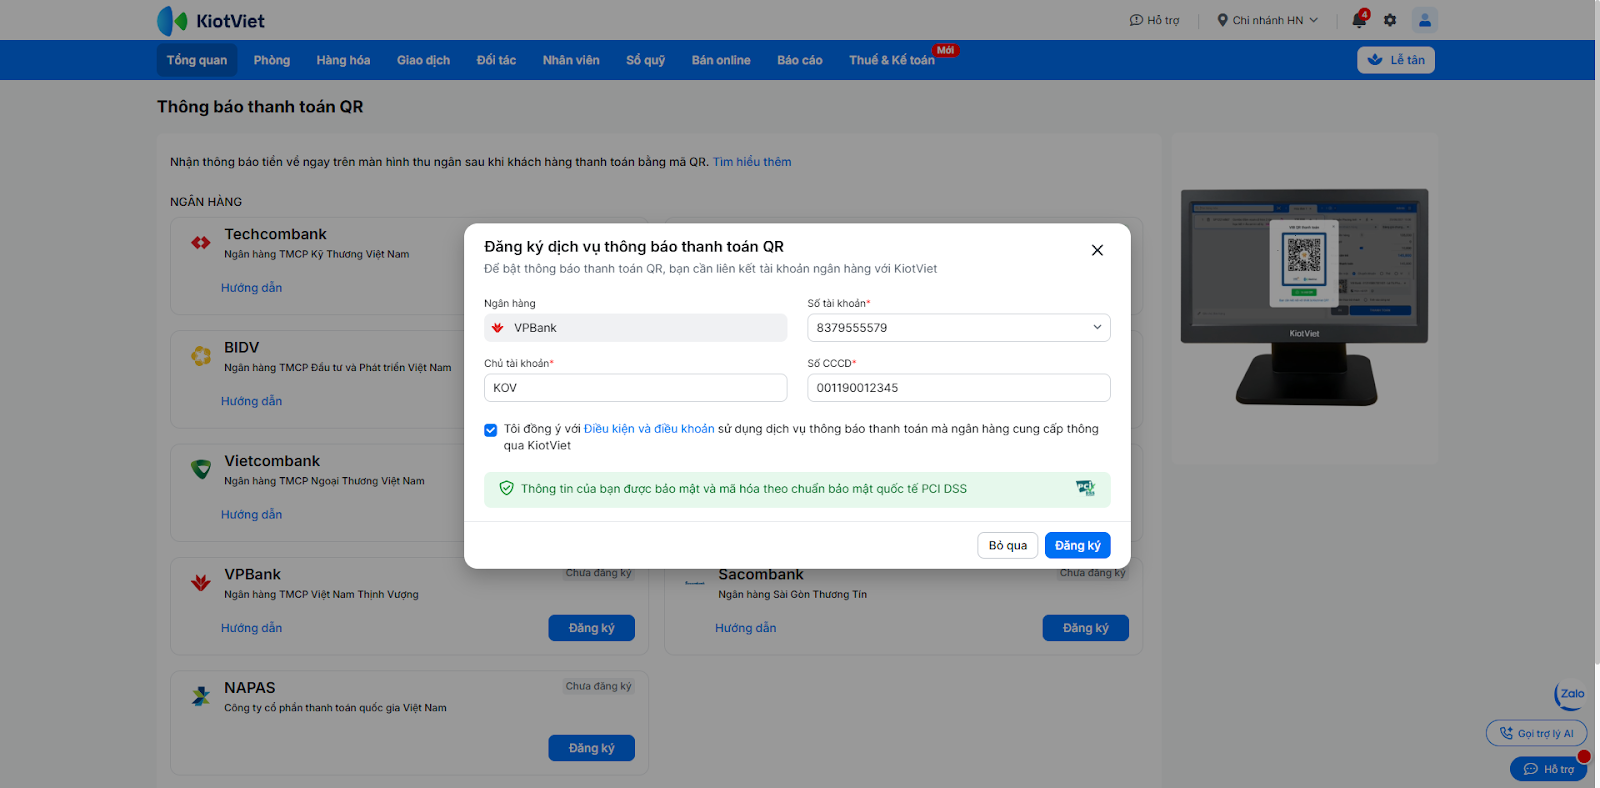
Task: Open the Bán online menu
Action: point(721,60)
